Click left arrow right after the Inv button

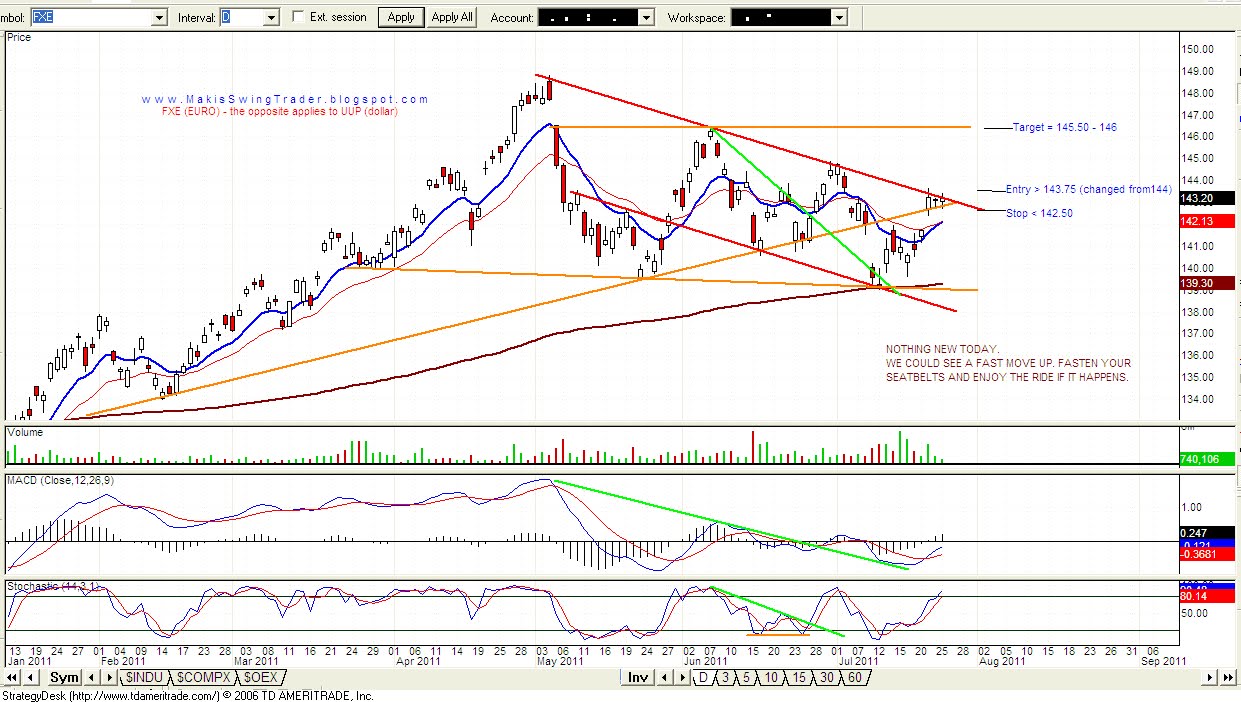tap(665, 678)
